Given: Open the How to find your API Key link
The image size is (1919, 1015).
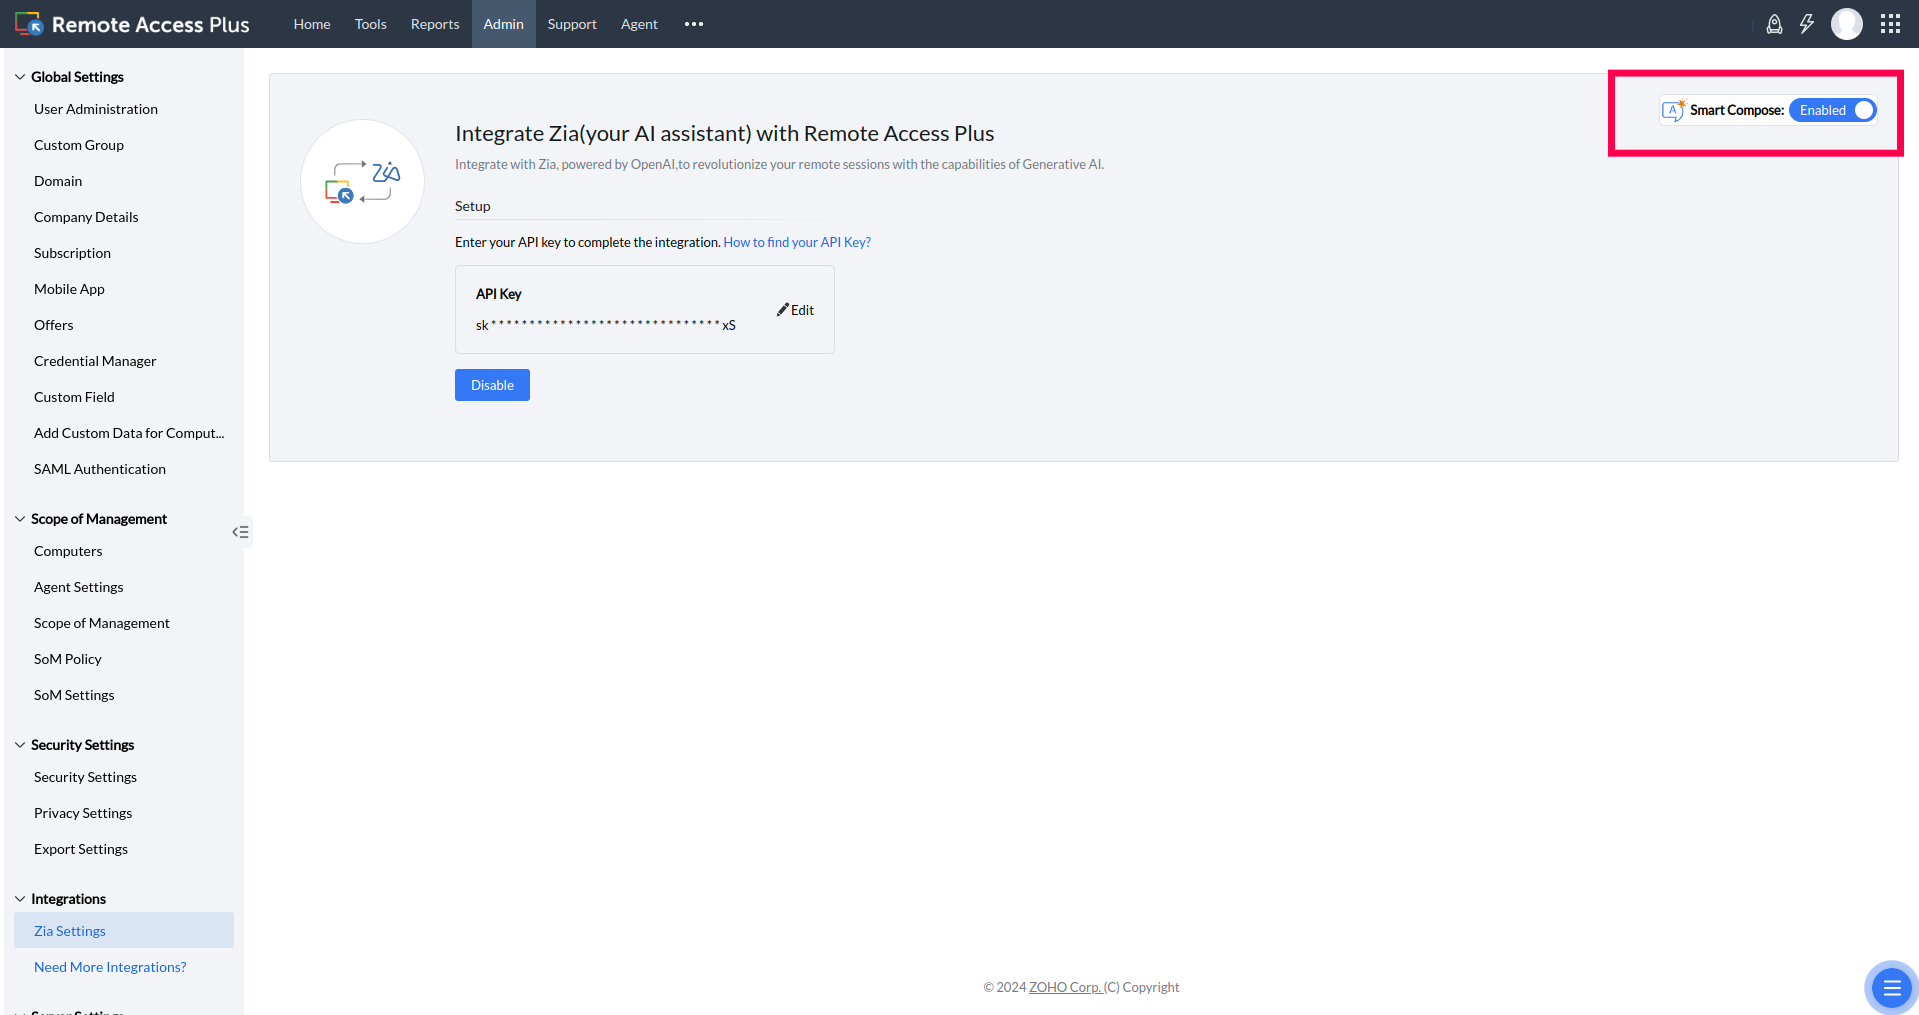Looking at the screenshot, I should click(x=797, y=241).
